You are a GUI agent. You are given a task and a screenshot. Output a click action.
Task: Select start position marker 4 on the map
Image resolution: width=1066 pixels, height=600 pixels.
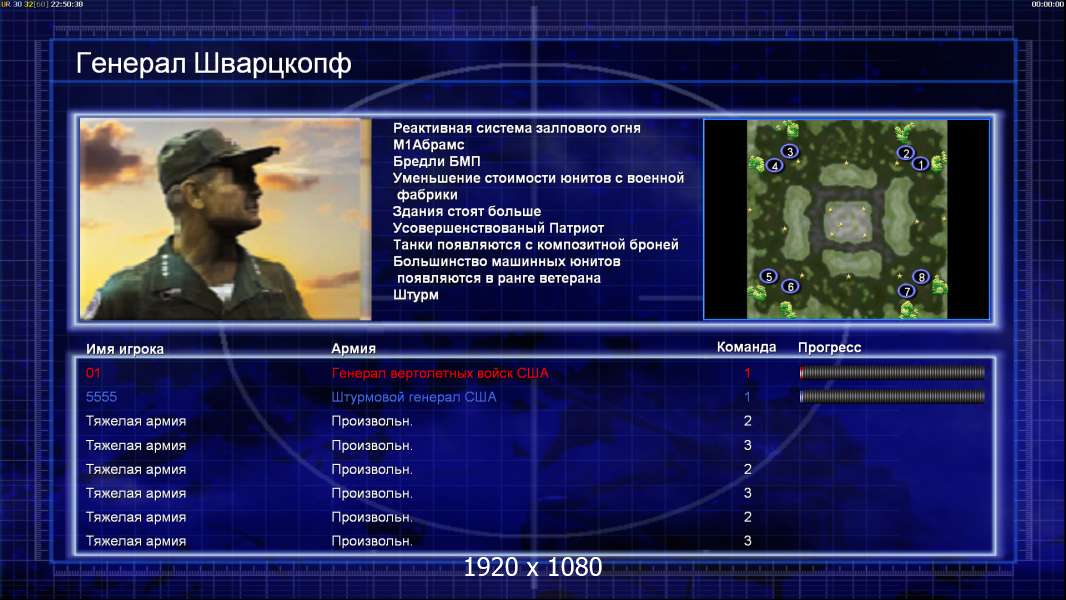(x=774, y=165)
